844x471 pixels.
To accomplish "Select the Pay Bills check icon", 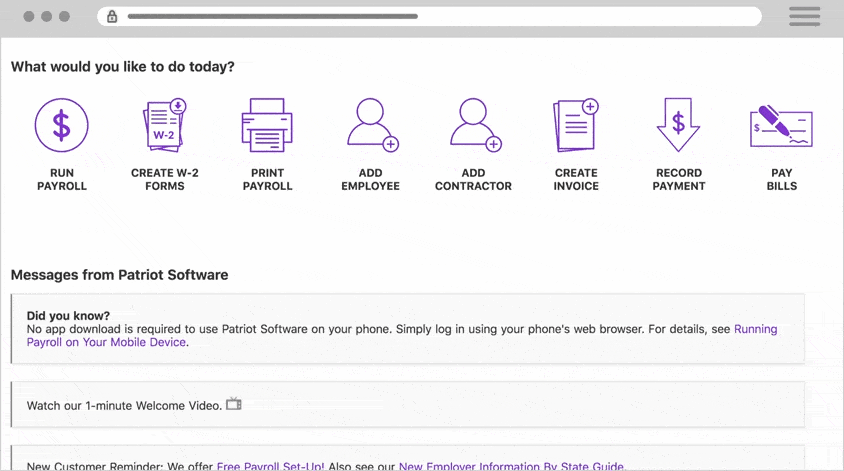I will click(x=781, y=125).
